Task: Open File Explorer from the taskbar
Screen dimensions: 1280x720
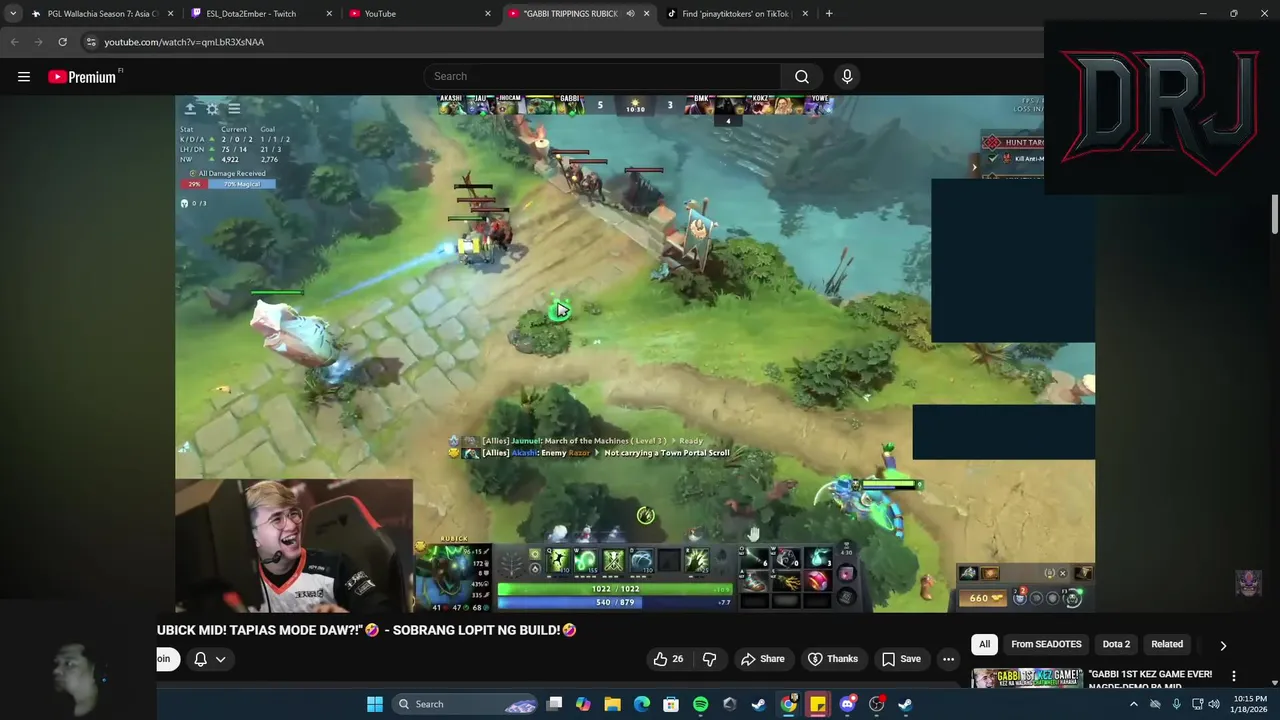Action: 612,704
